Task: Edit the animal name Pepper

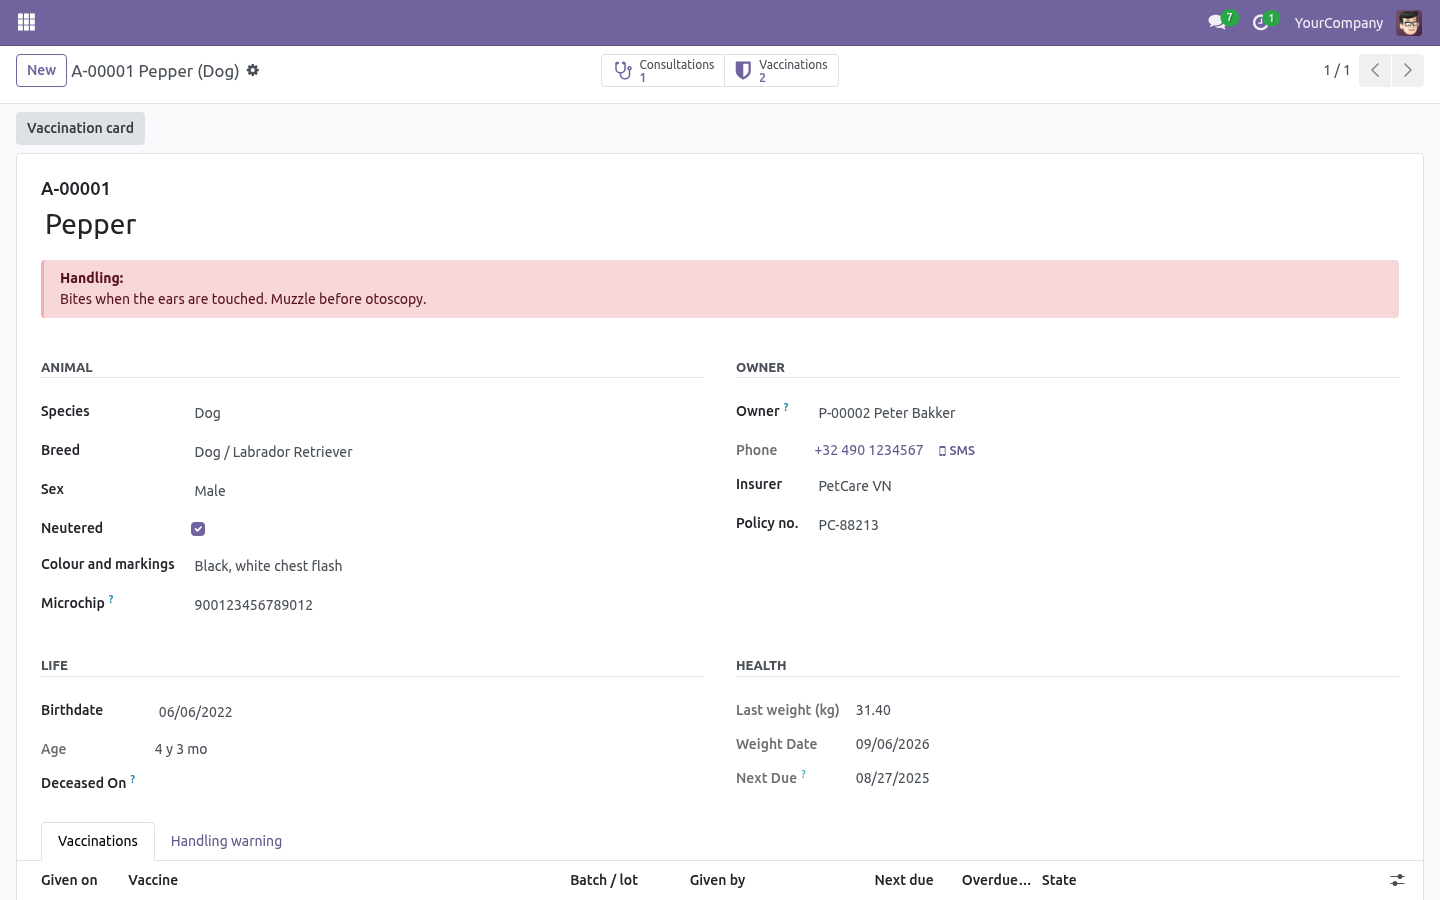Action: click(x=720, y=225)
